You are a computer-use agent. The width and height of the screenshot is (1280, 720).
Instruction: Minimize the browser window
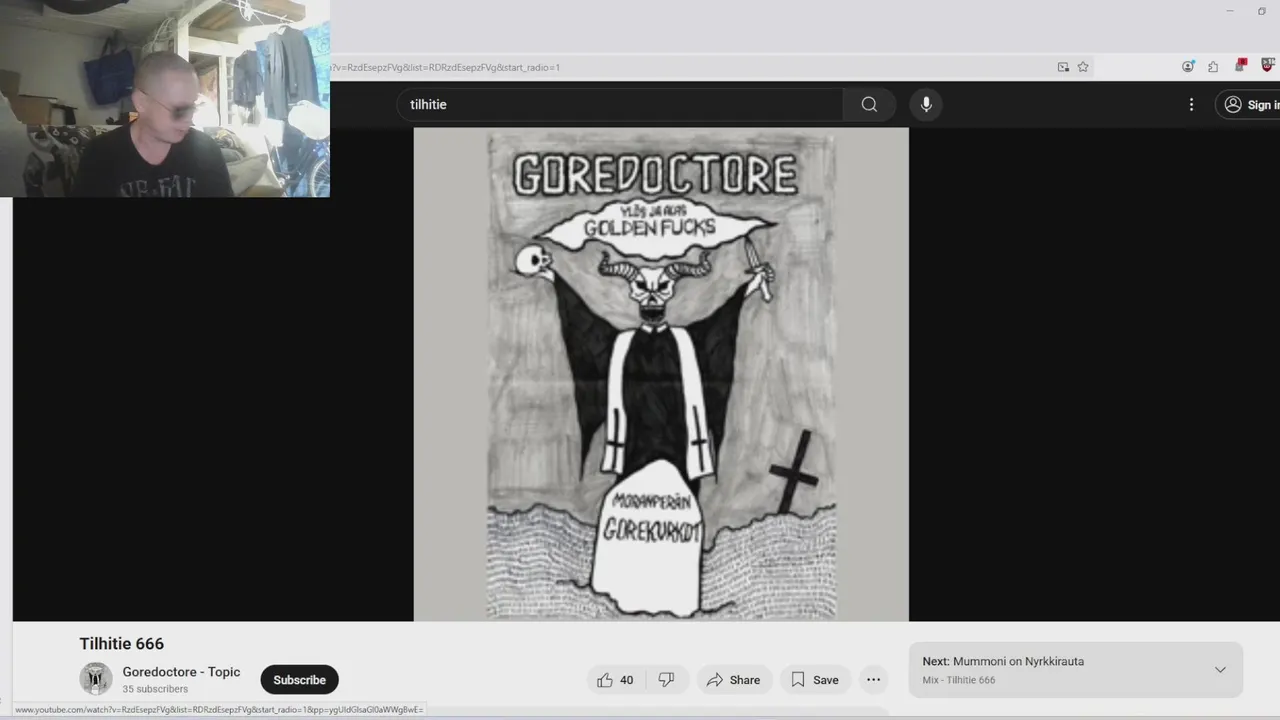(x=1229, y=11)
